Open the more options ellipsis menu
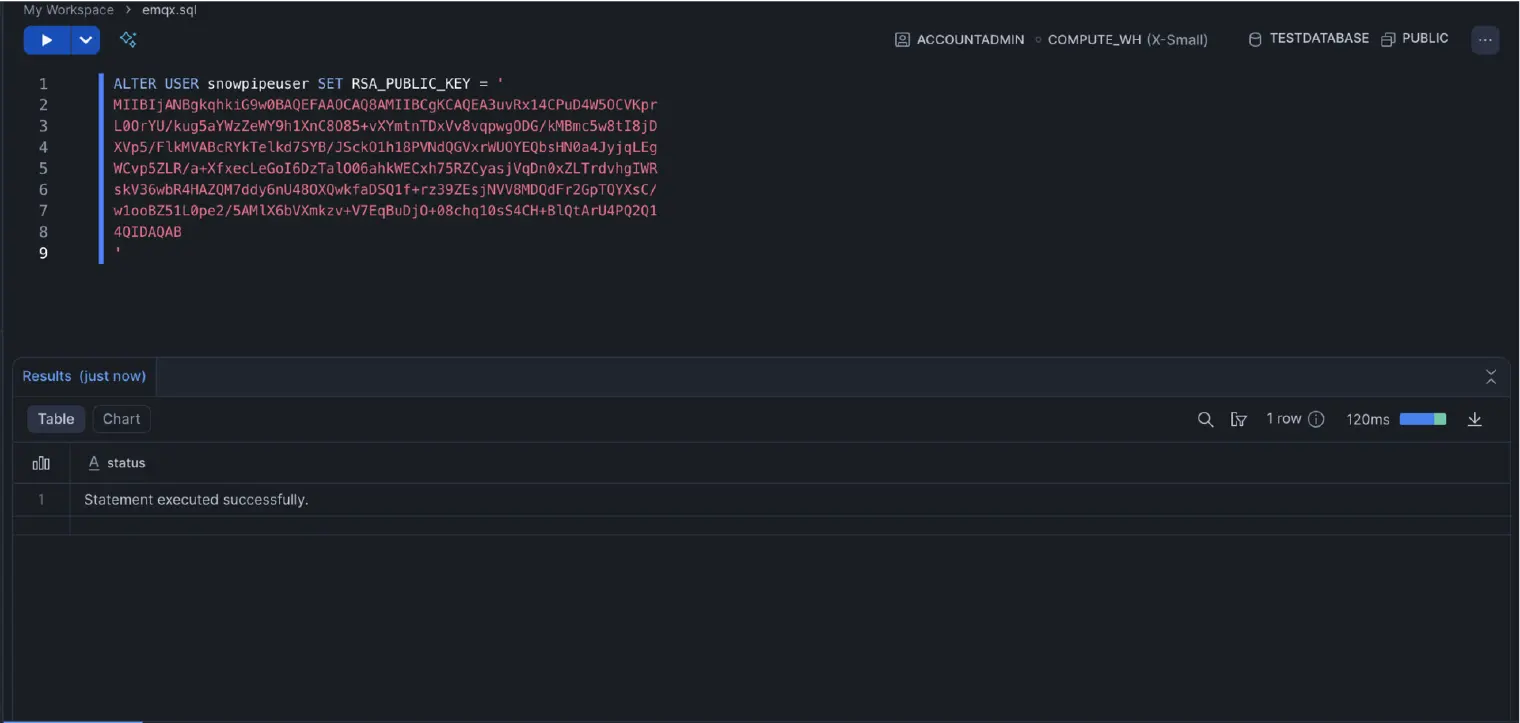 (1485, 40)
